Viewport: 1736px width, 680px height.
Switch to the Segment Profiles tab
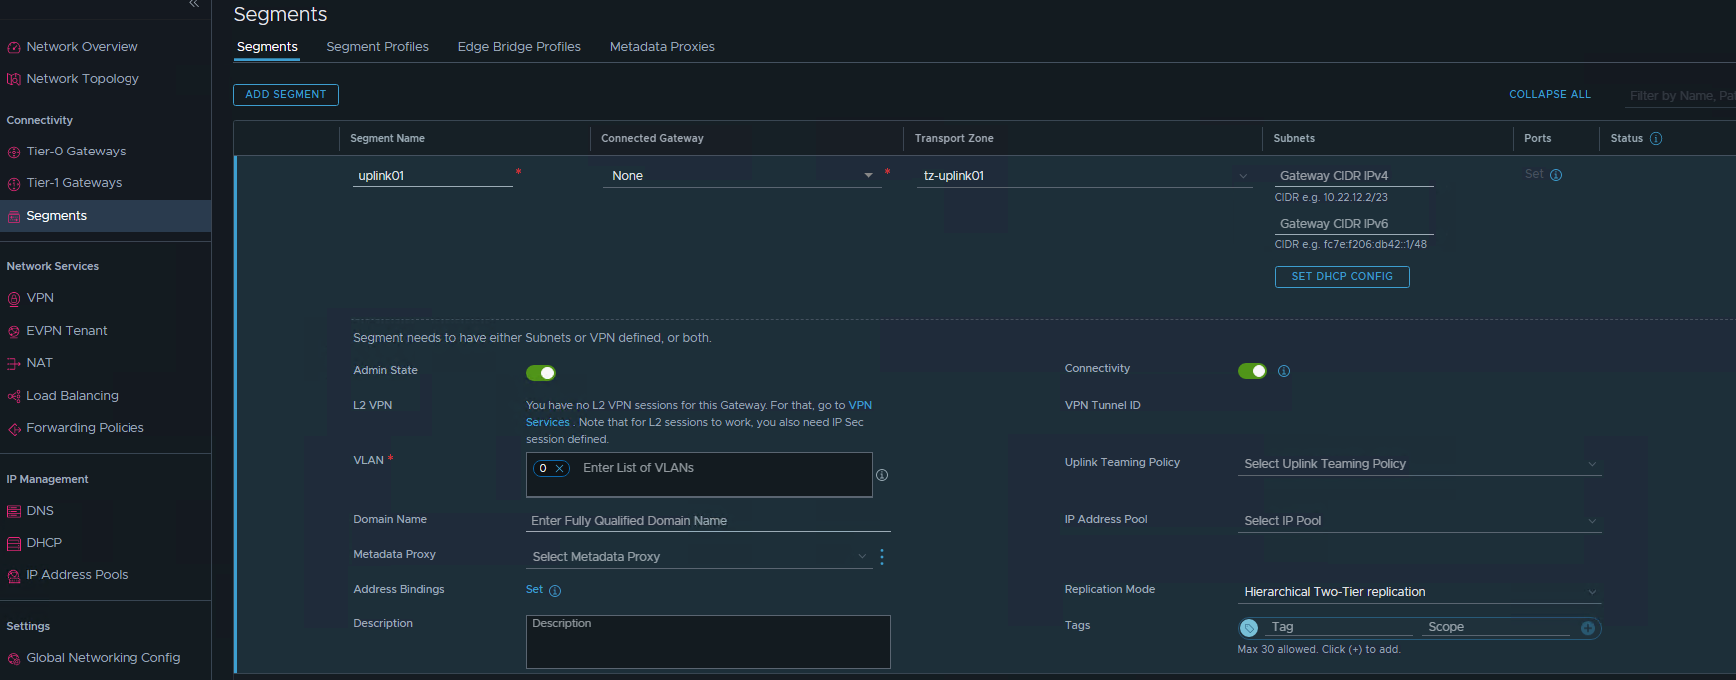tap(377, 47)
